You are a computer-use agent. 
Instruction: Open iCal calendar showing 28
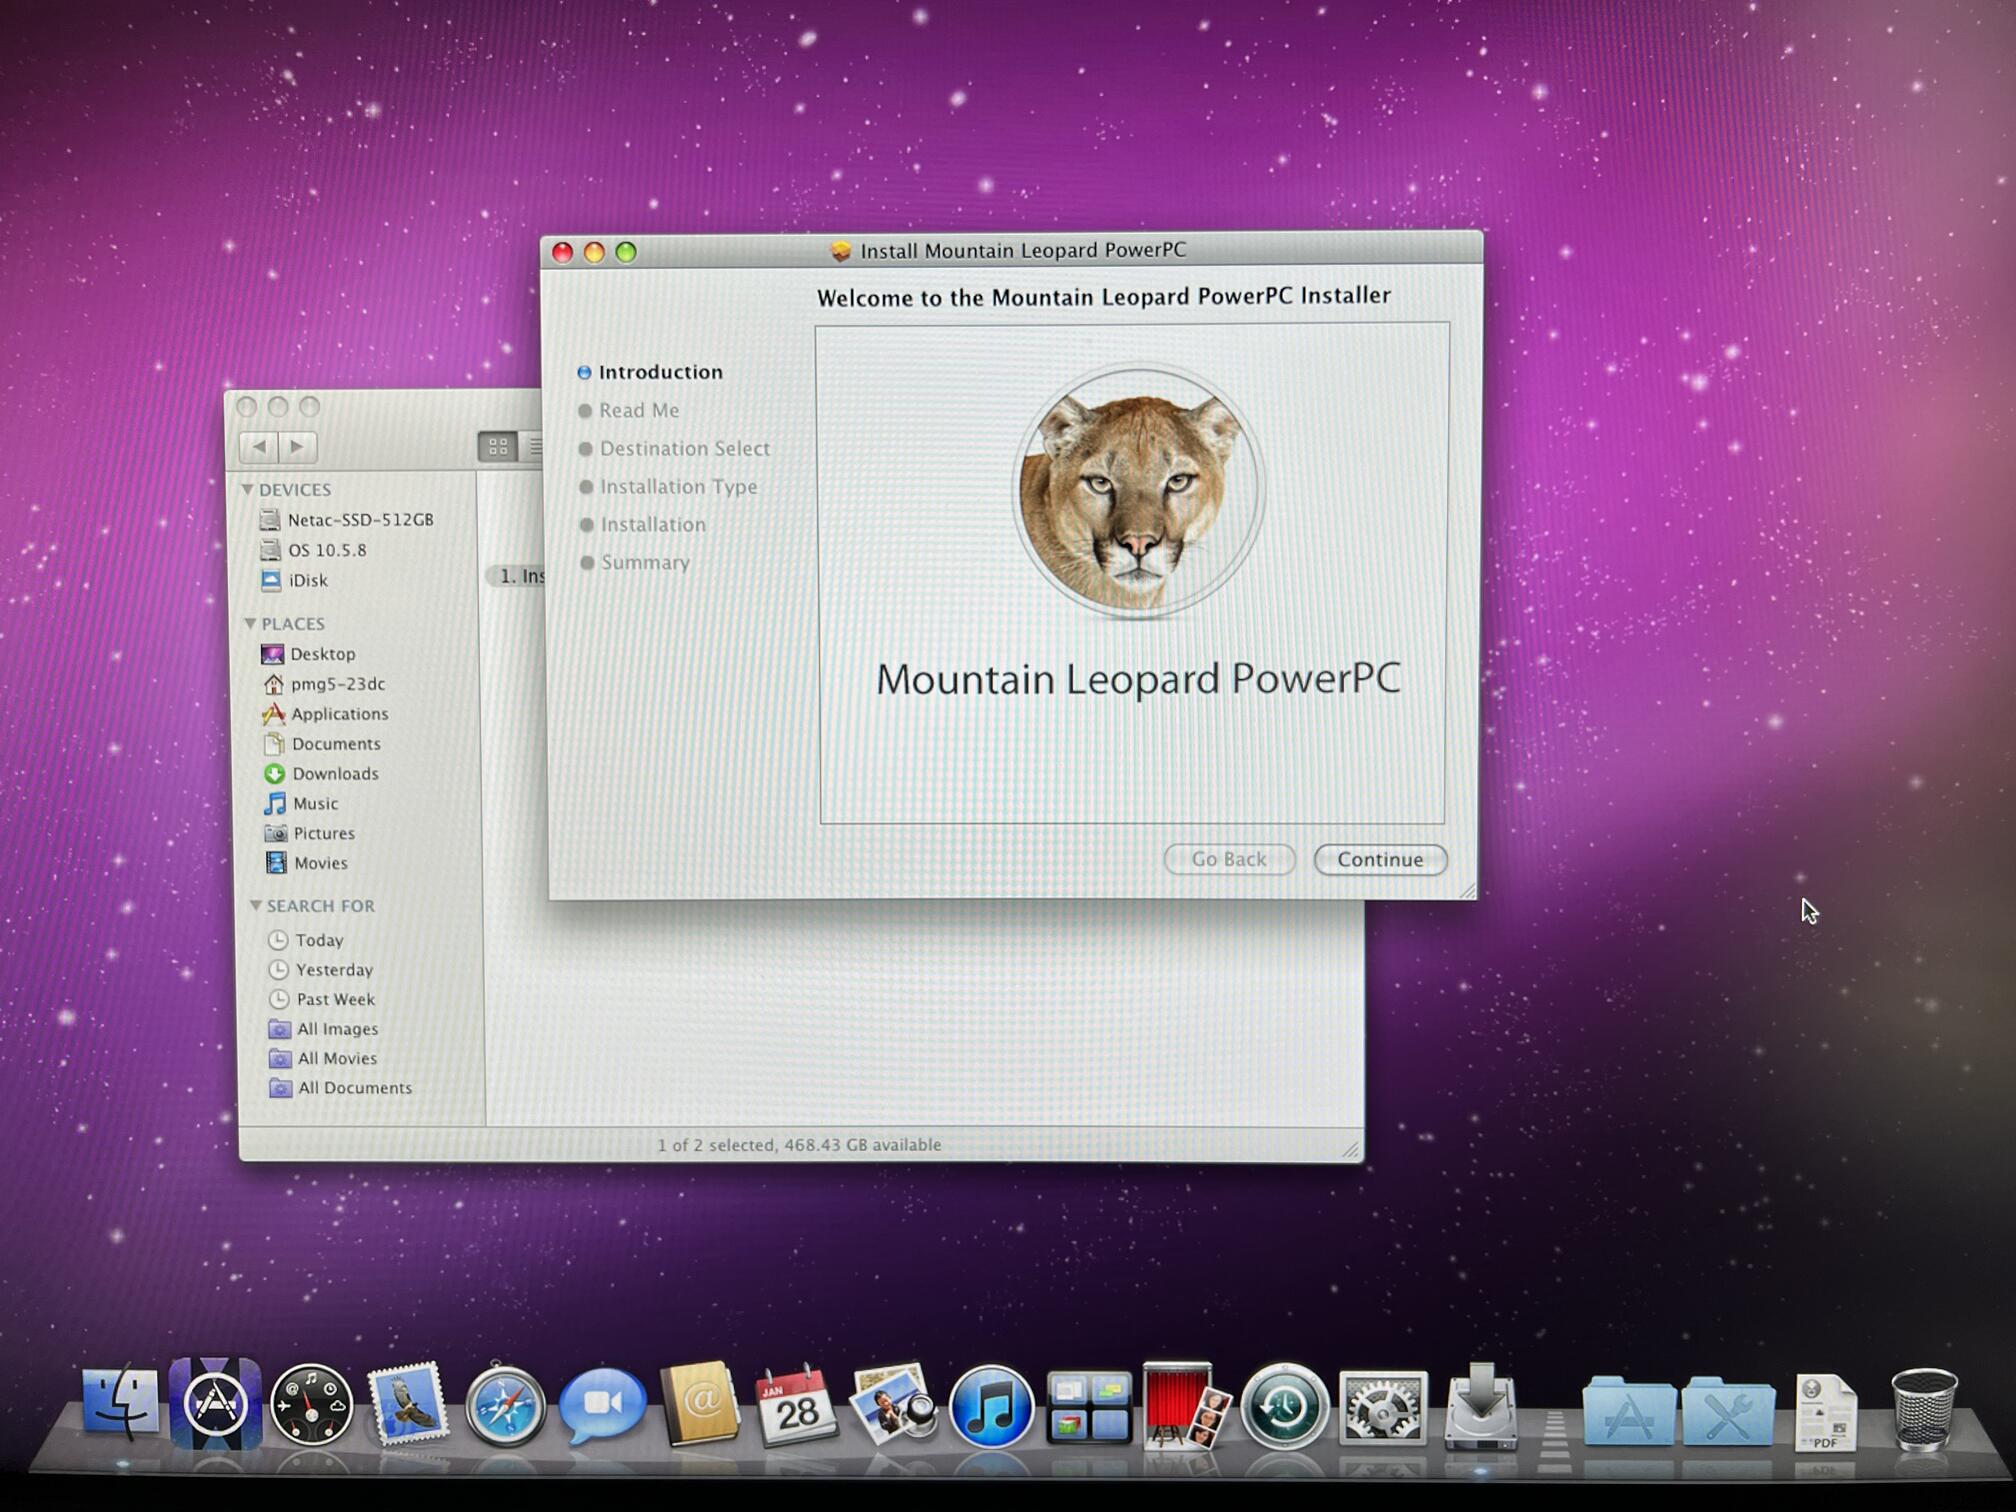(796, 1405)
